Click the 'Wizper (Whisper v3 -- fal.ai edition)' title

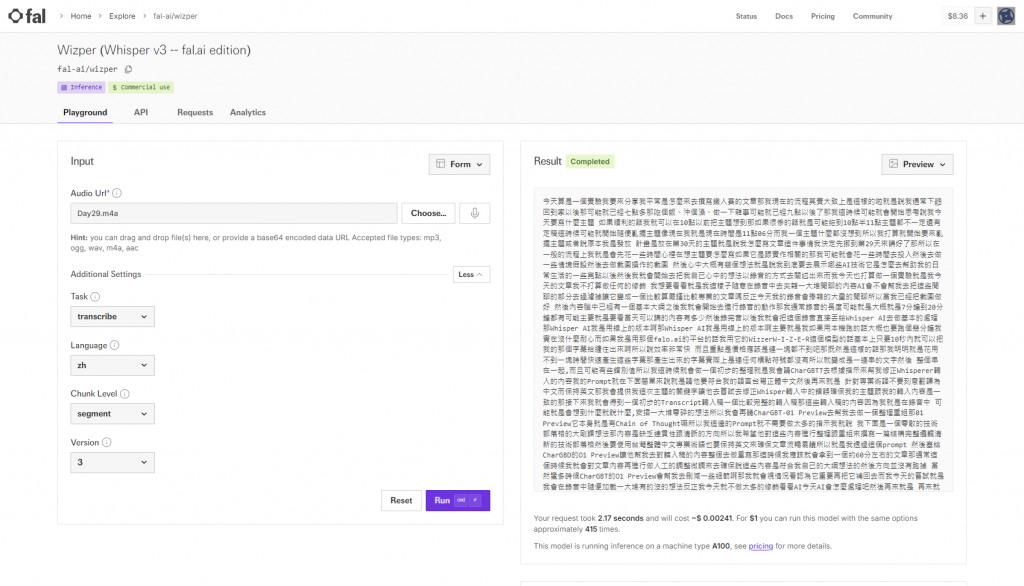click(x=153, y=50)
